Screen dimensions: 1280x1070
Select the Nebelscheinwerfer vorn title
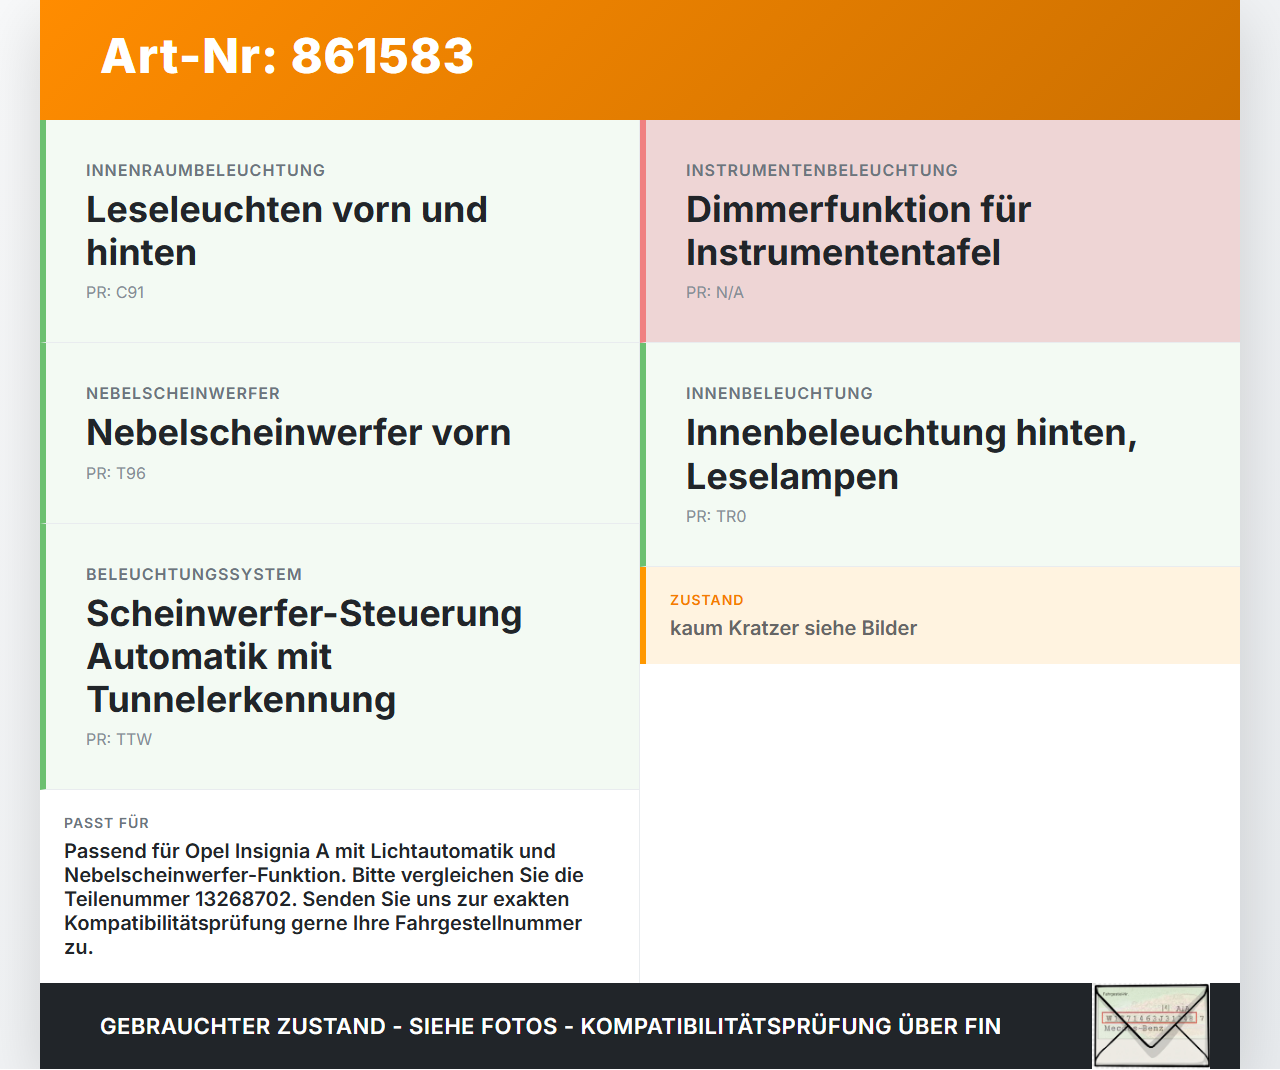[x=299, y=432]
